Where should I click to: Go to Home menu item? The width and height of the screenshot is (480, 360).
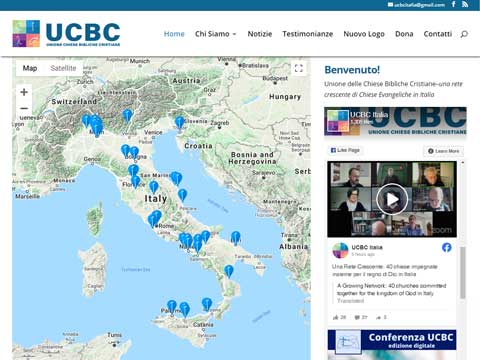pyautogui.click(x=174, y=34)
